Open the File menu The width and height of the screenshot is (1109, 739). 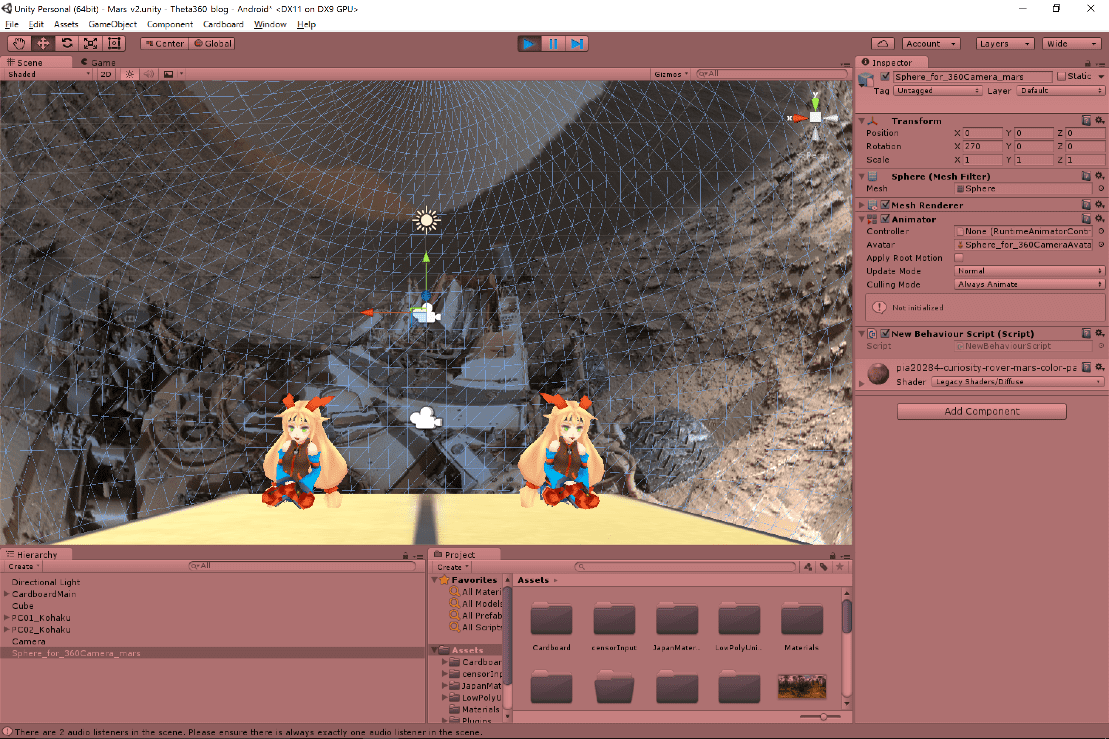tap(11, 24)
